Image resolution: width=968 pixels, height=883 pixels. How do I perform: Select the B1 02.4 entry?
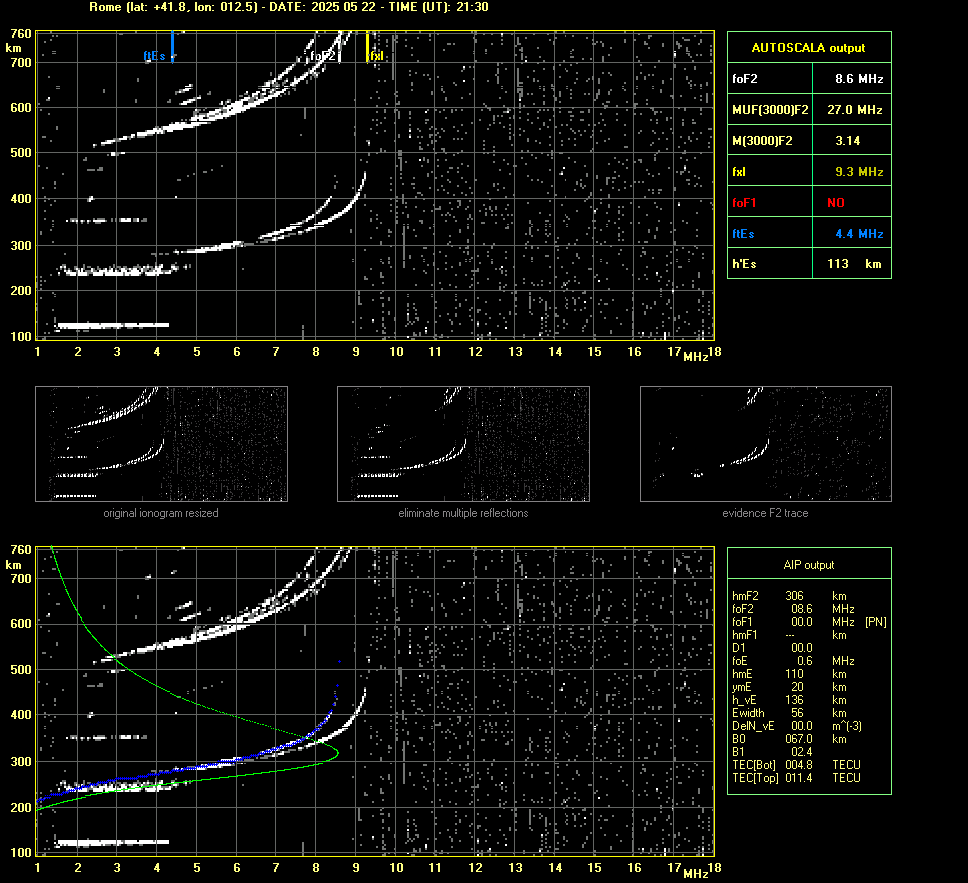tap(772, 751)
